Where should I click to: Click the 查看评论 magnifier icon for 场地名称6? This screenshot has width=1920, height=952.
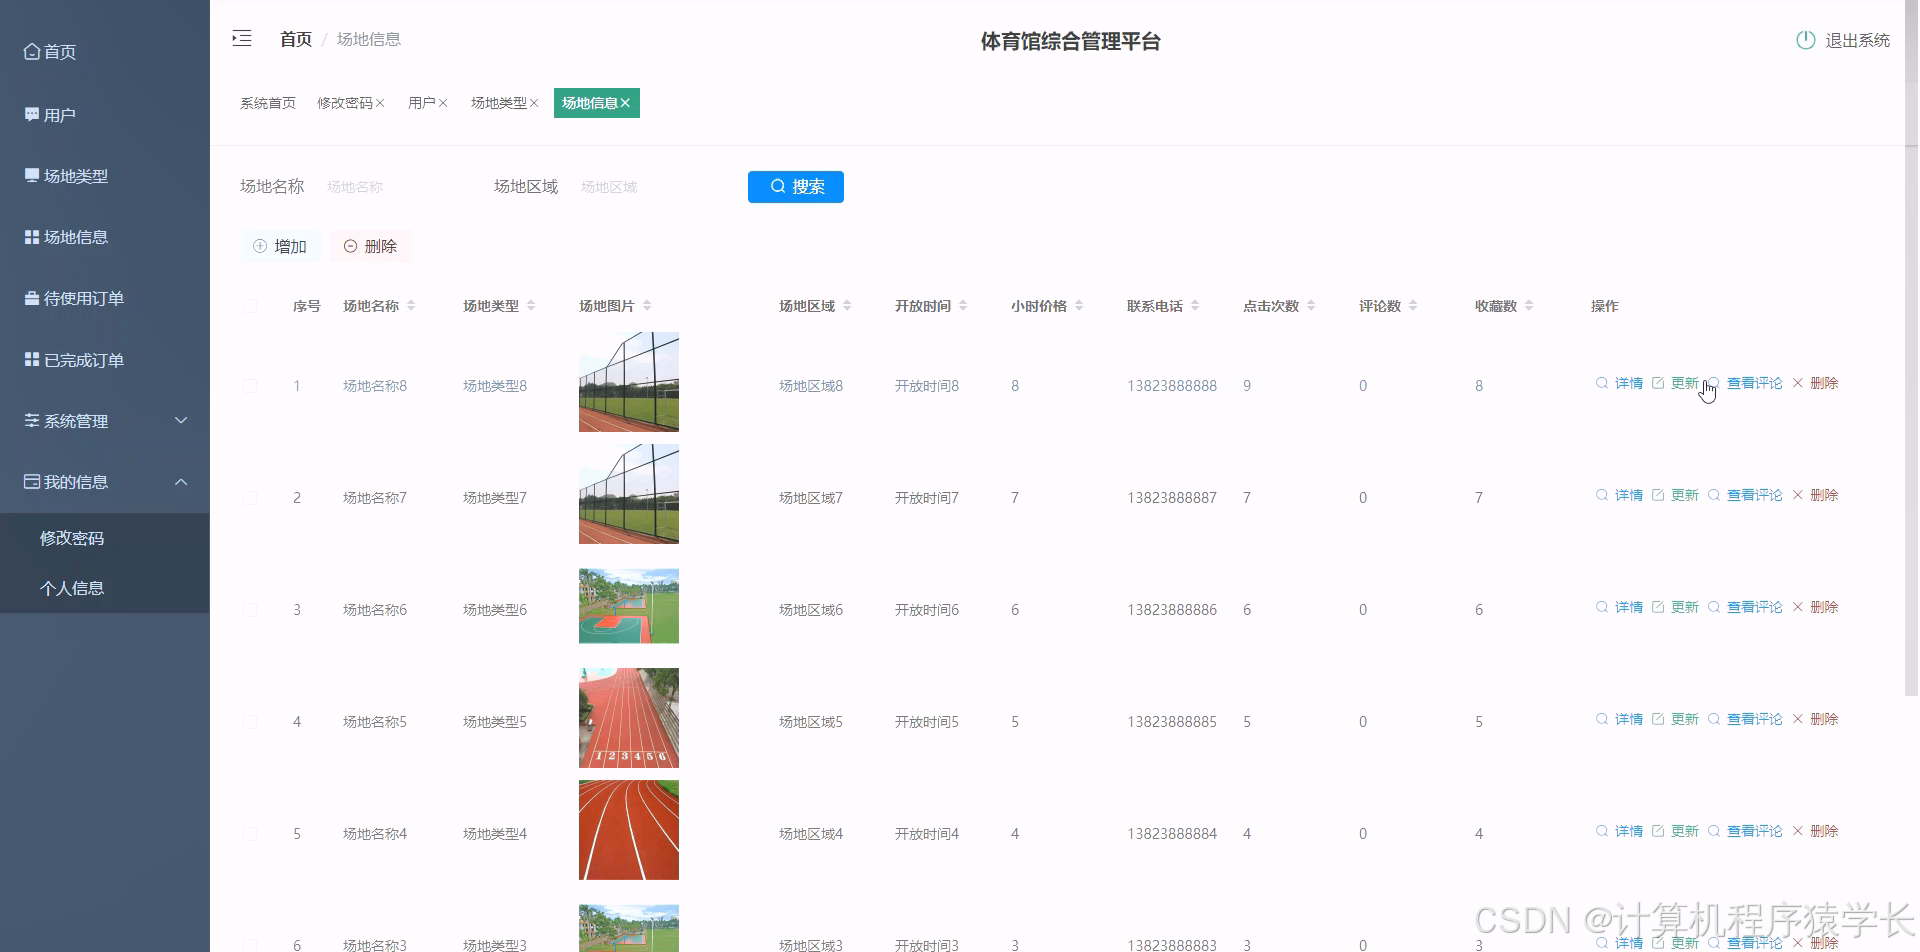[1714, 607]
